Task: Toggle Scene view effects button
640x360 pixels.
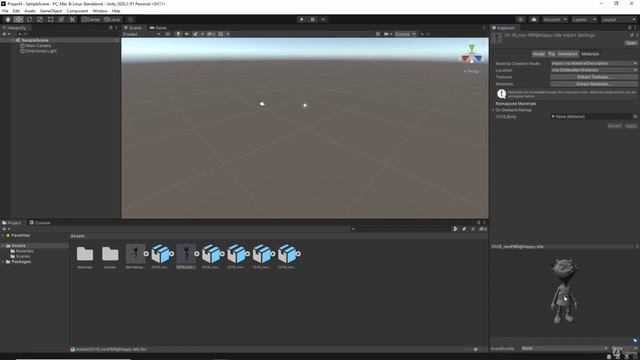Action: pos(196,34)
